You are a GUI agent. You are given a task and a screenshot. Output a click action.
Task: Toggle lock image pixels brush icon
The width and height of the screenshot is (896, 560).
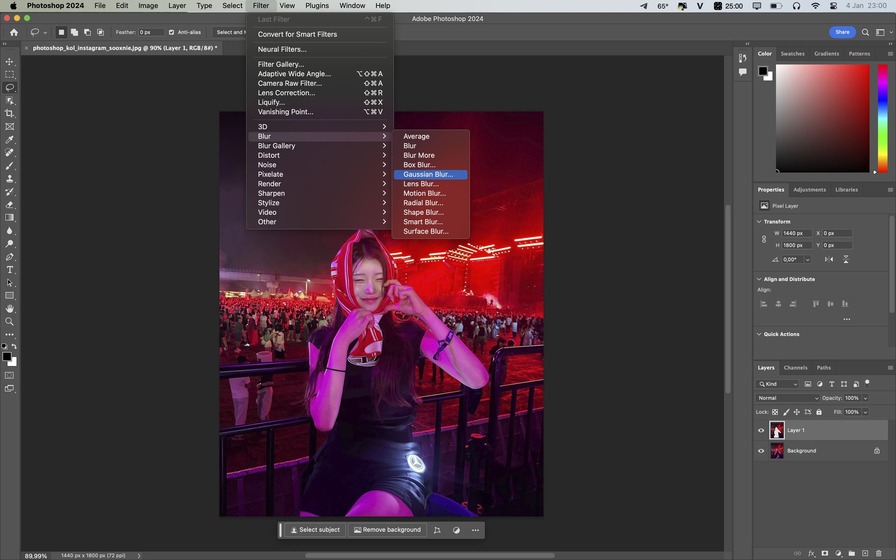click(x=786, y=412)
